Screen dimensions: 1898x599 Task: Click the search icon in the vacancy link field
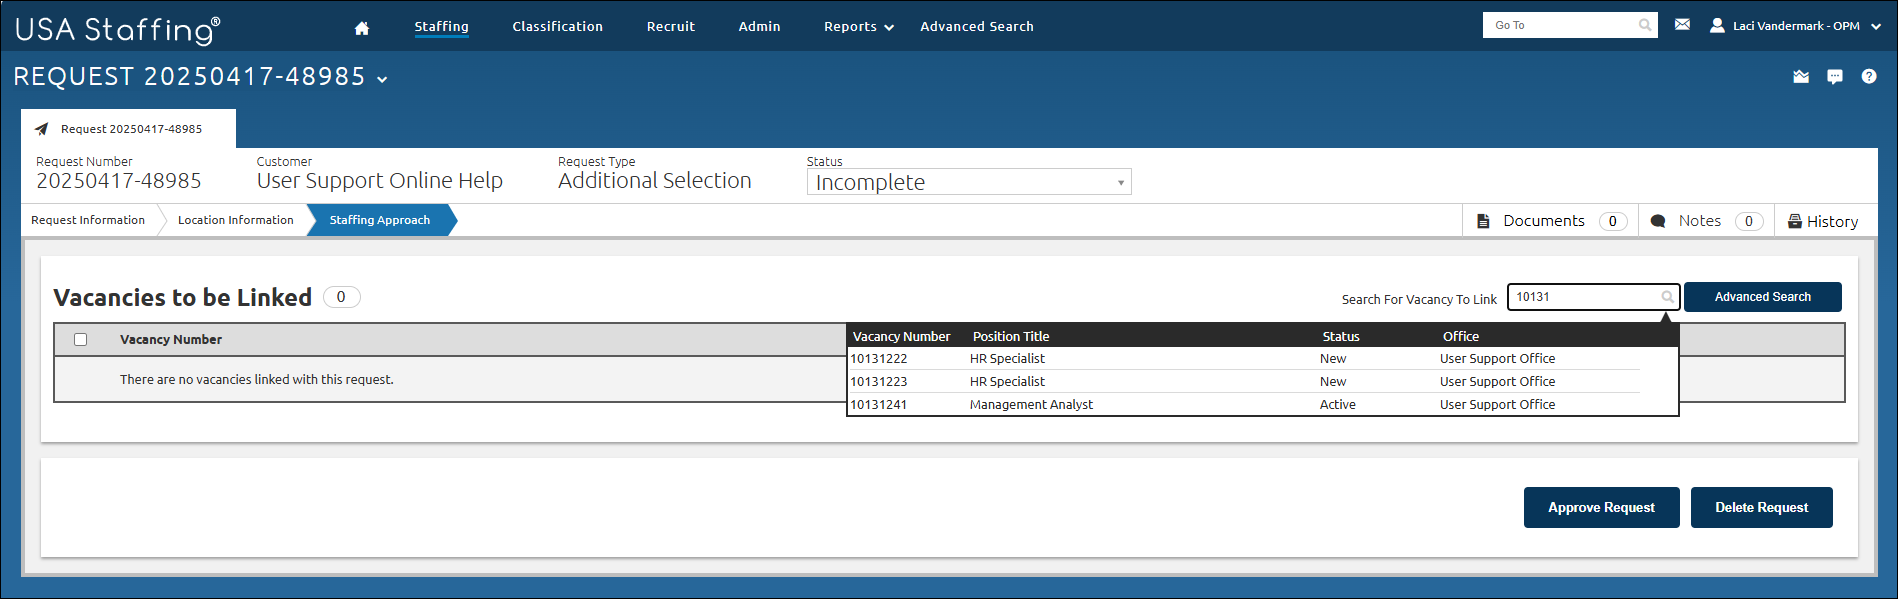(x=1667, y=297)
